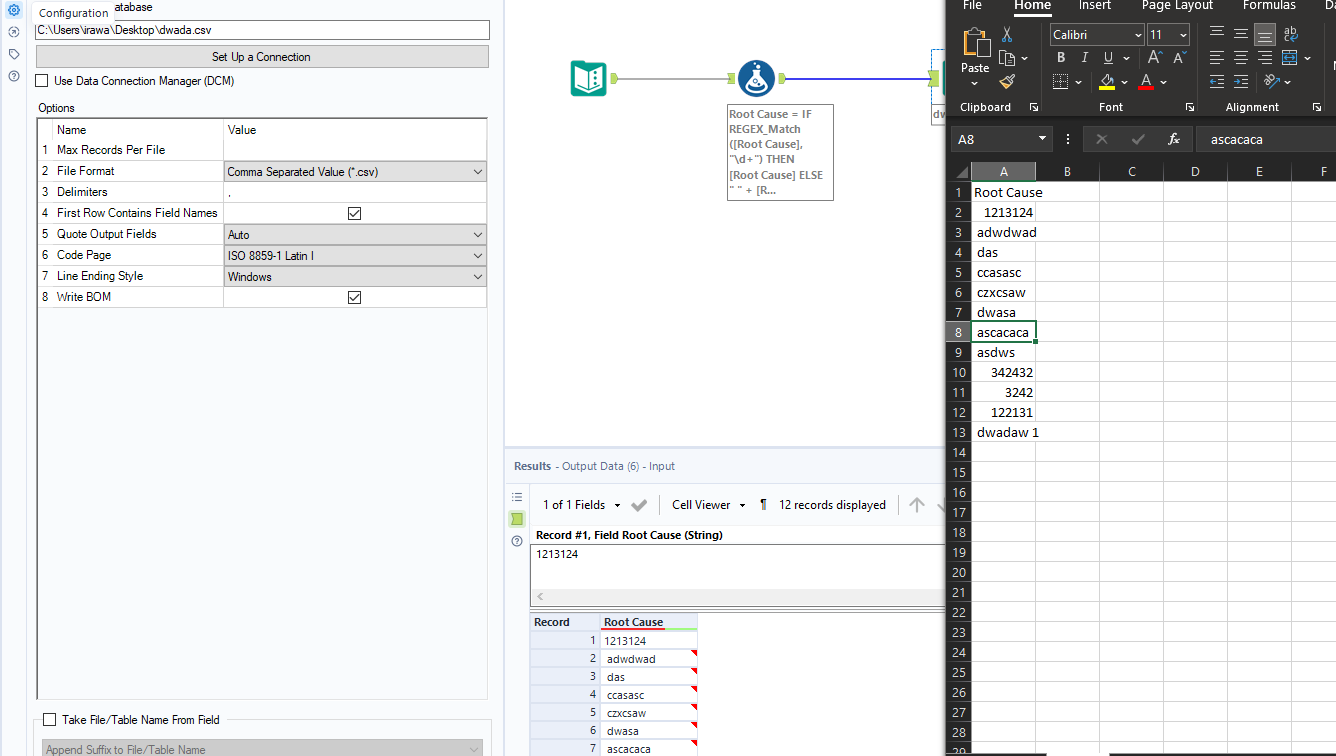Select the Input Data tool on the canvas
The image size is (1336, 756).
click(x=588, y=77)
